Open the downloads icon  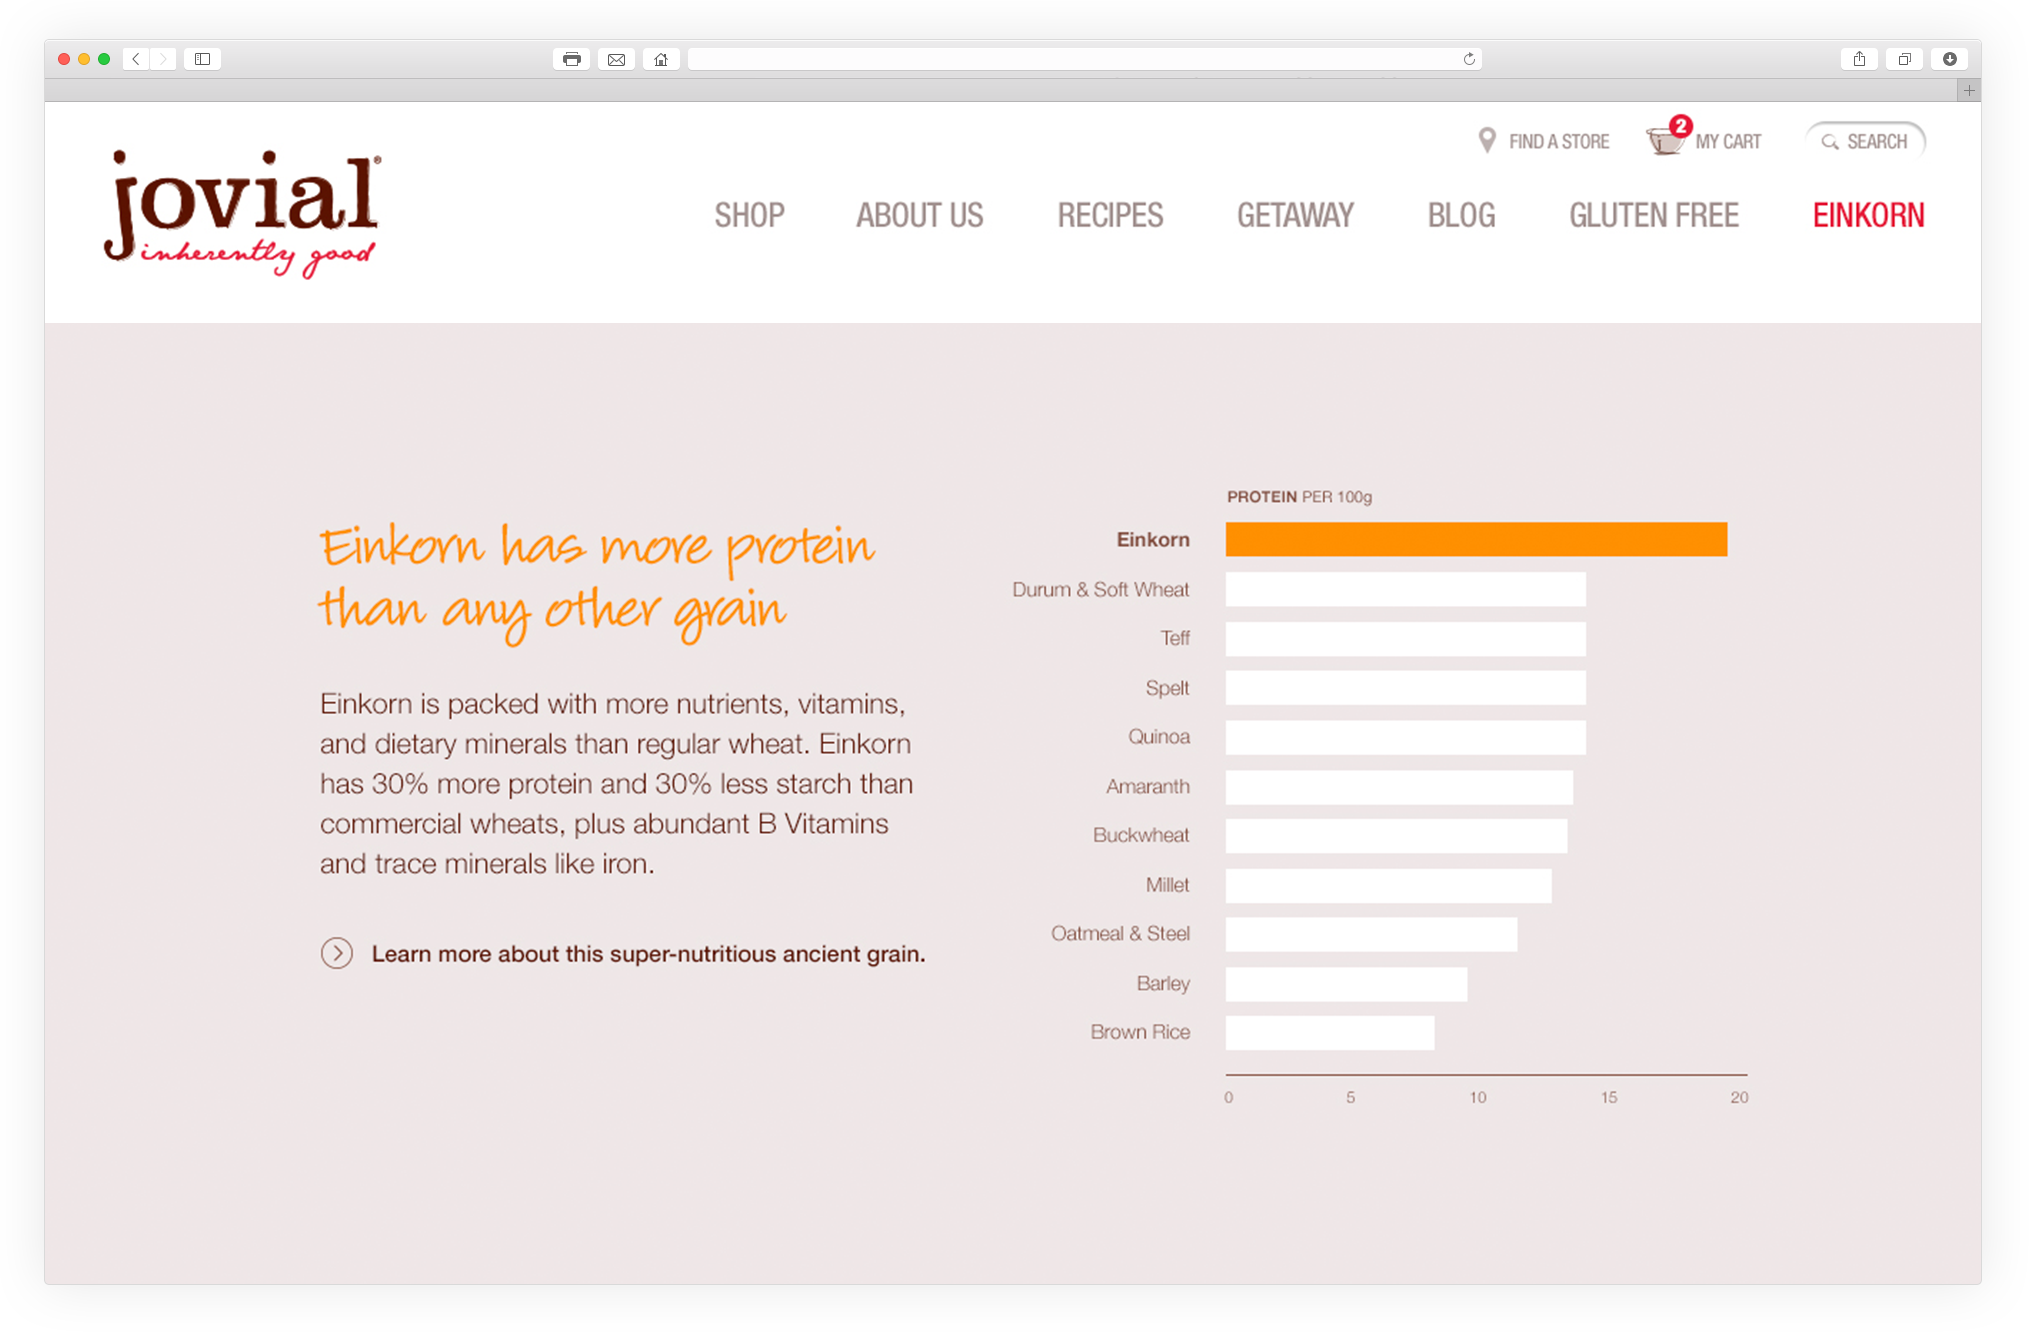point(1949,59)
